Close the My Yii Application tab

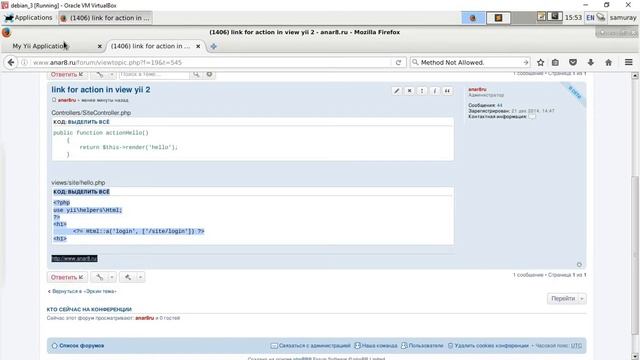(x=100, y=47)
